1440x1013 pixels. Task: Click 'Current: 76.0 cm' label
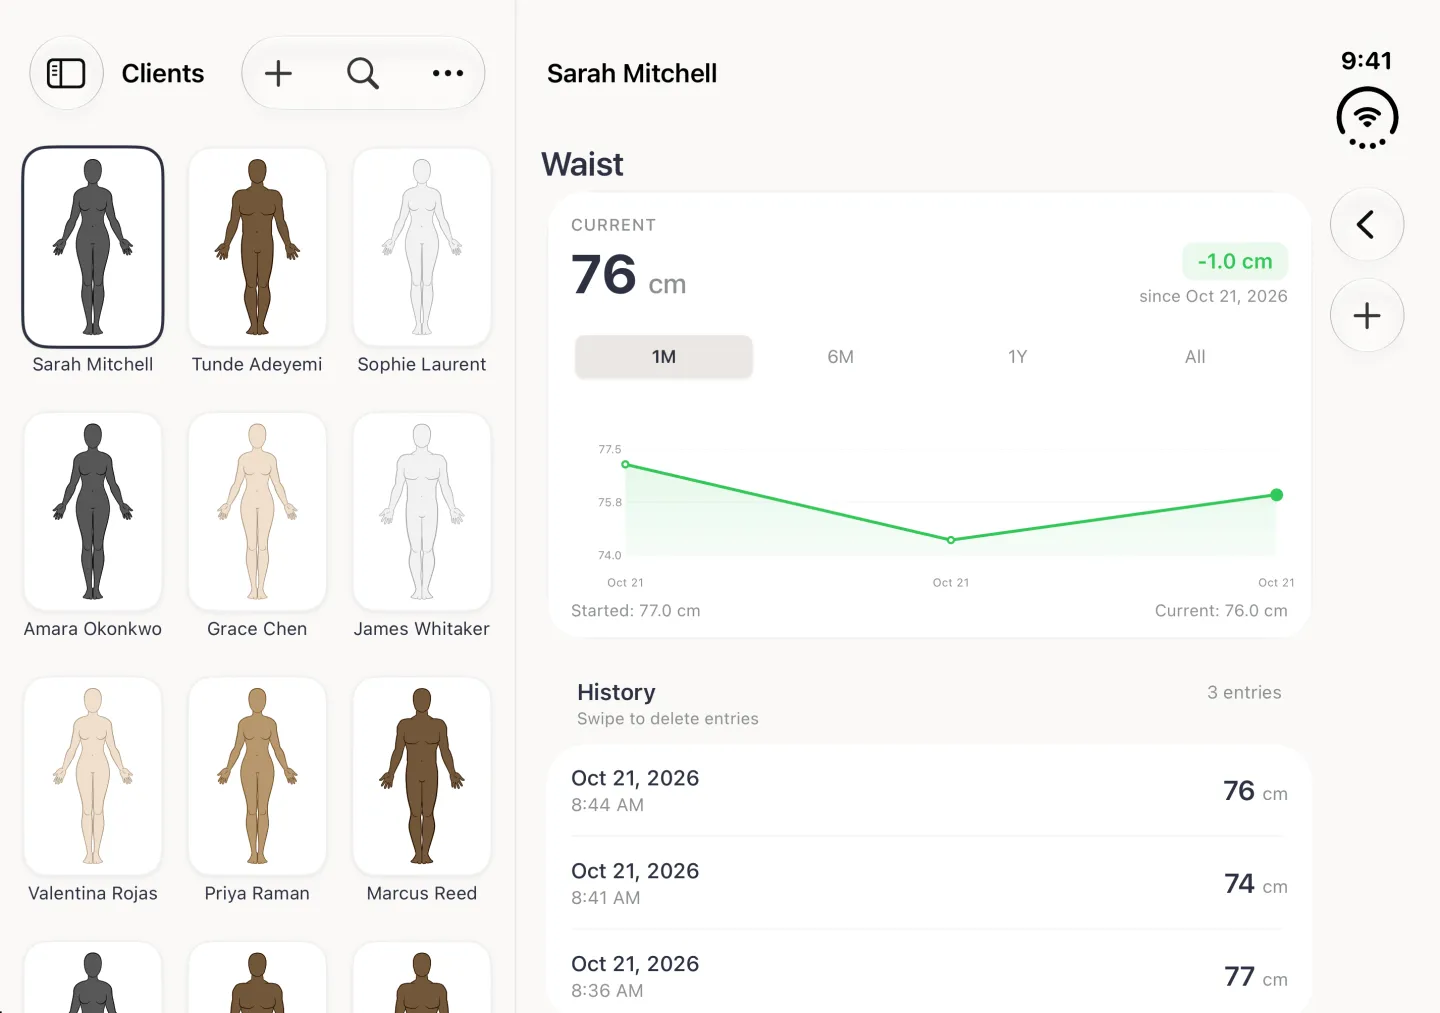coord(1221,611)
